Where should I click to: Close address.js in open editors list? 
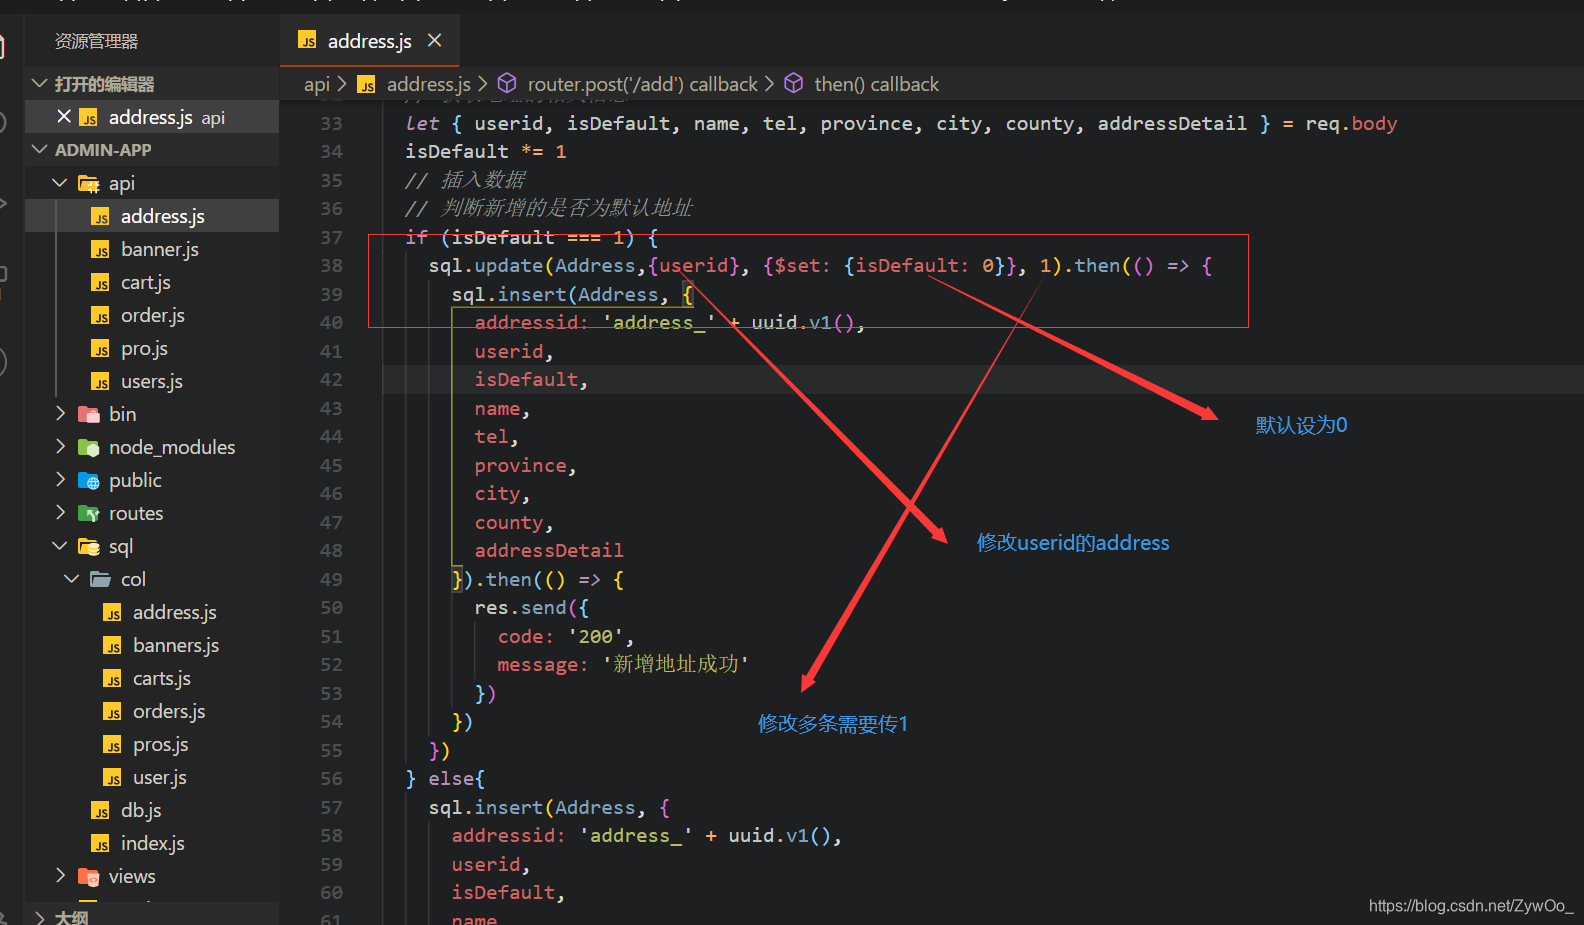64,117
